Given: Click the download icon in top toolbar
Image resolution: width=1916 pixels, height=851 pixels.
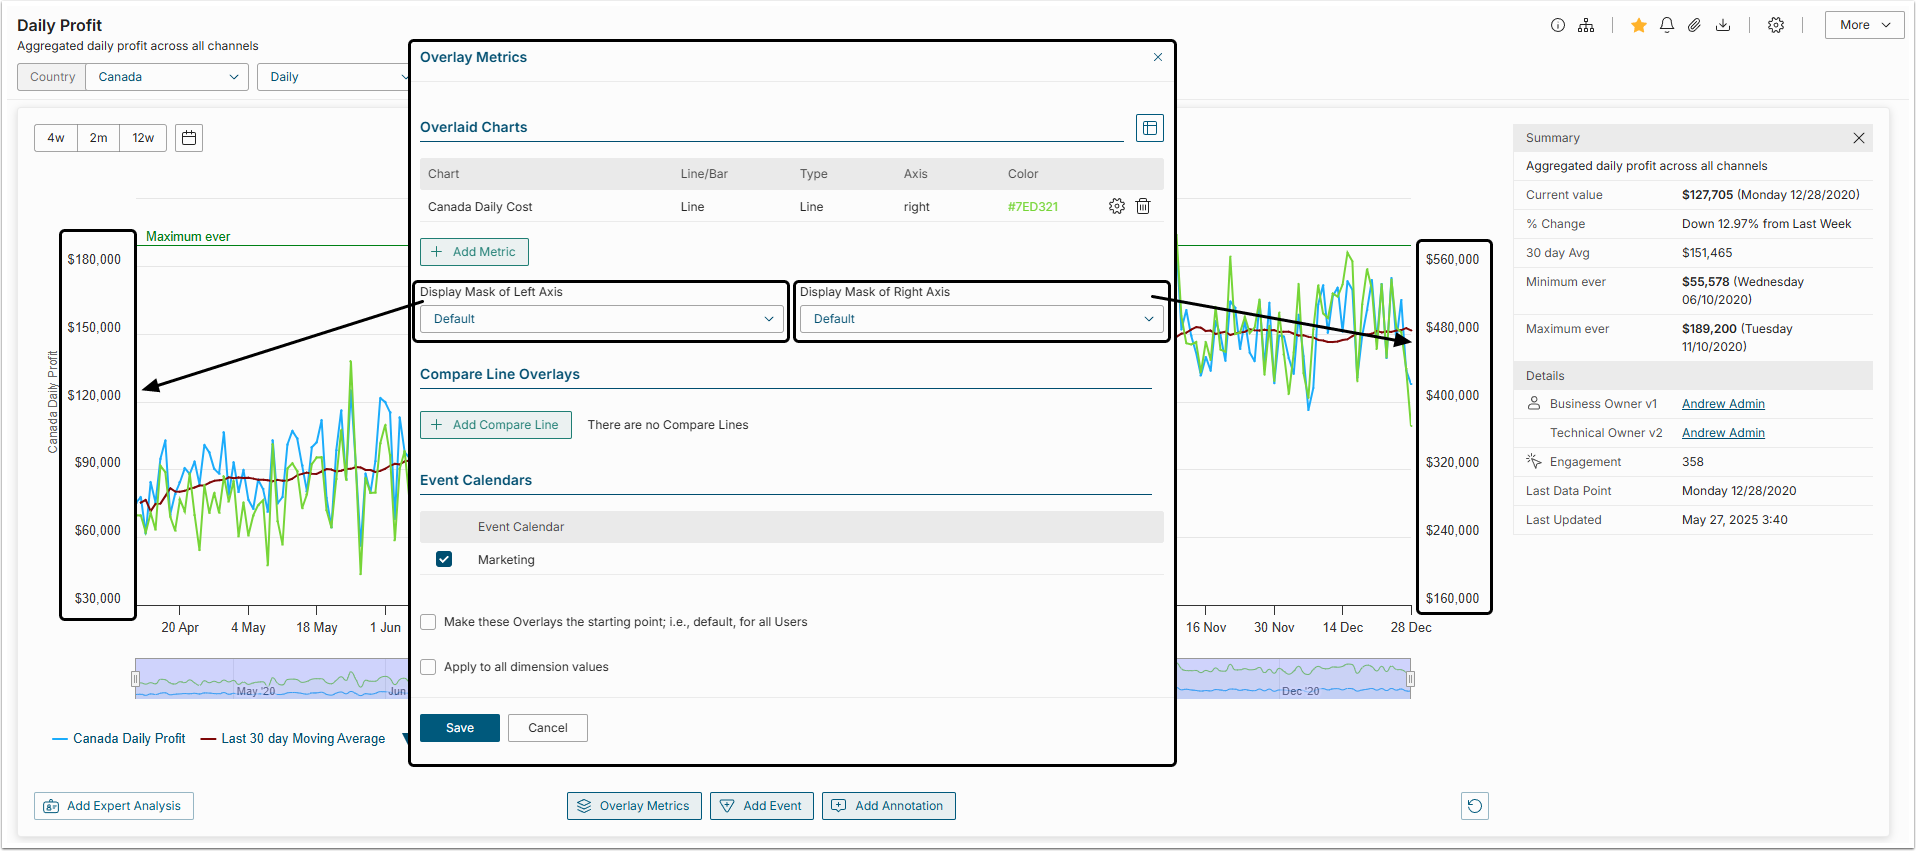Looking at the screenshot, I should [x=1722, y=26].
